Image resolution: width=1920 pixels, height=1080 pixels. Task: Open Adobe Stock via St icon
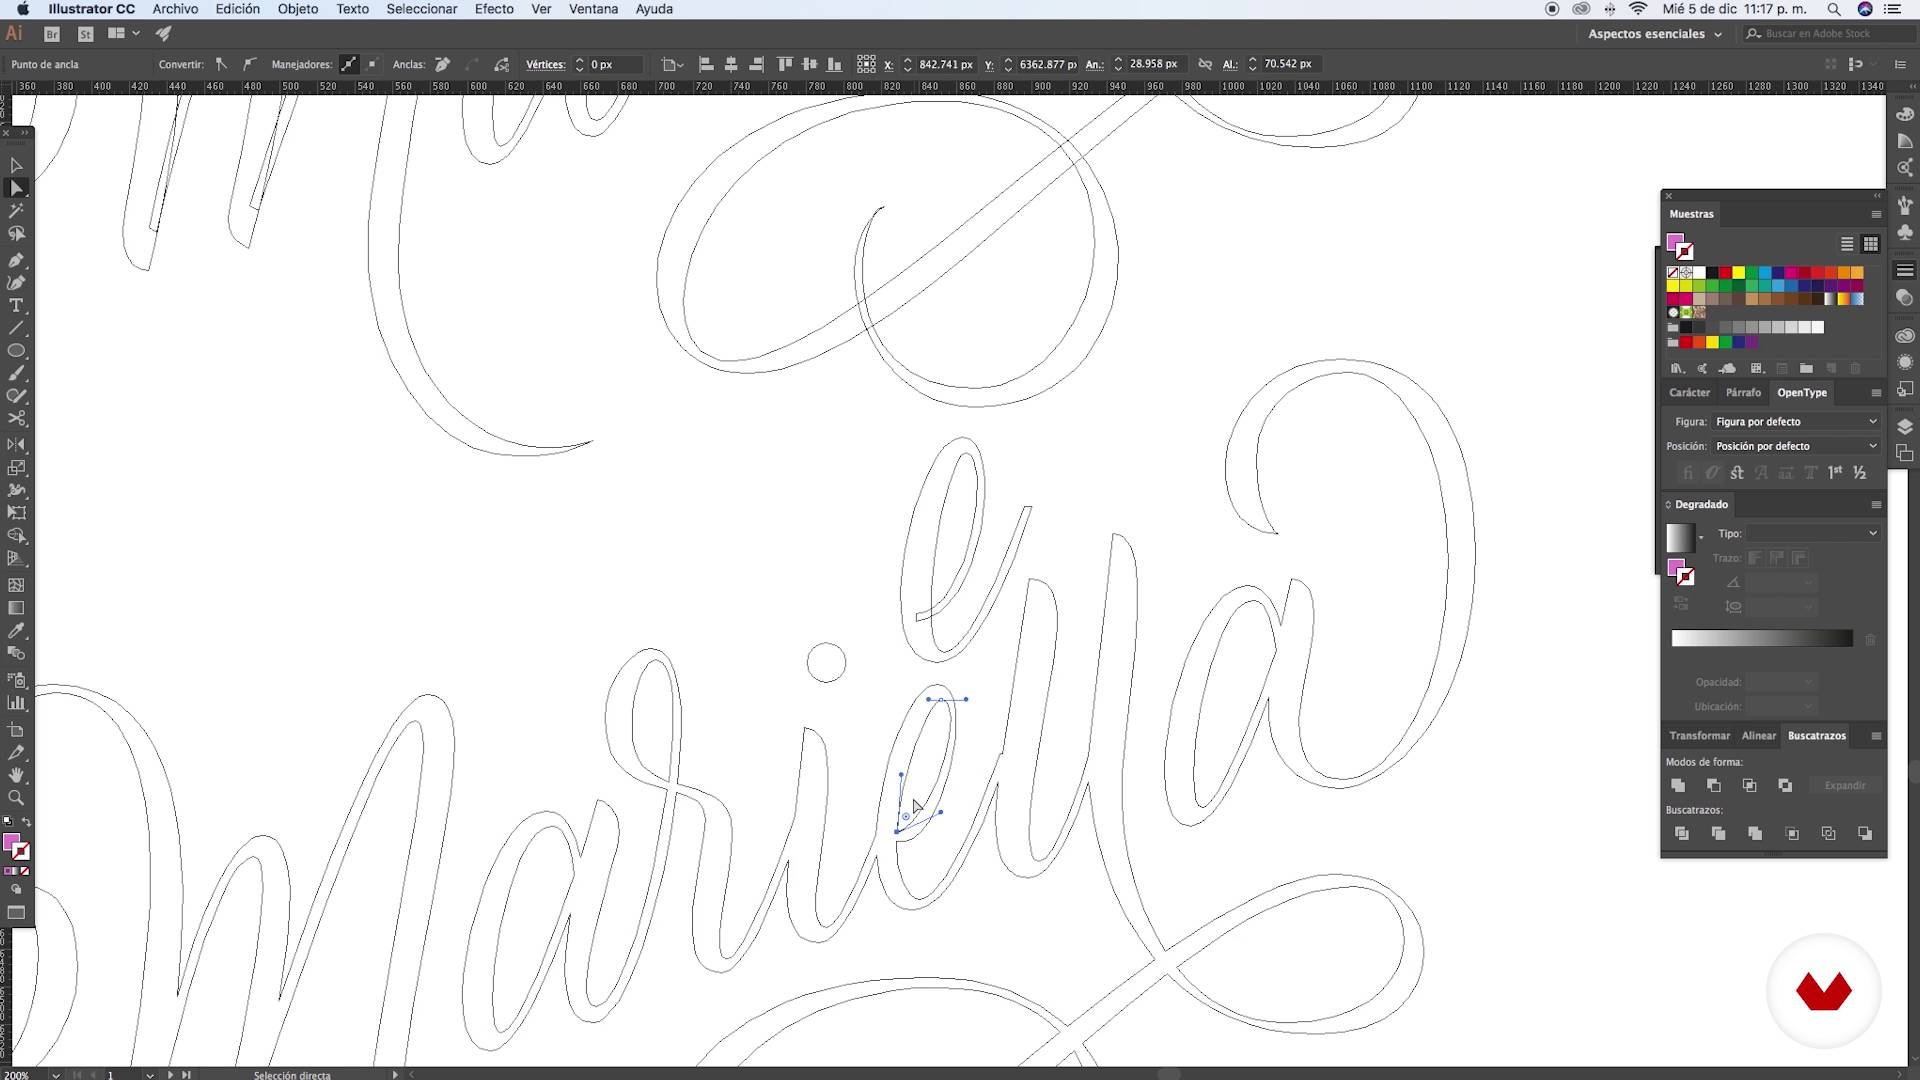point(85,34)
